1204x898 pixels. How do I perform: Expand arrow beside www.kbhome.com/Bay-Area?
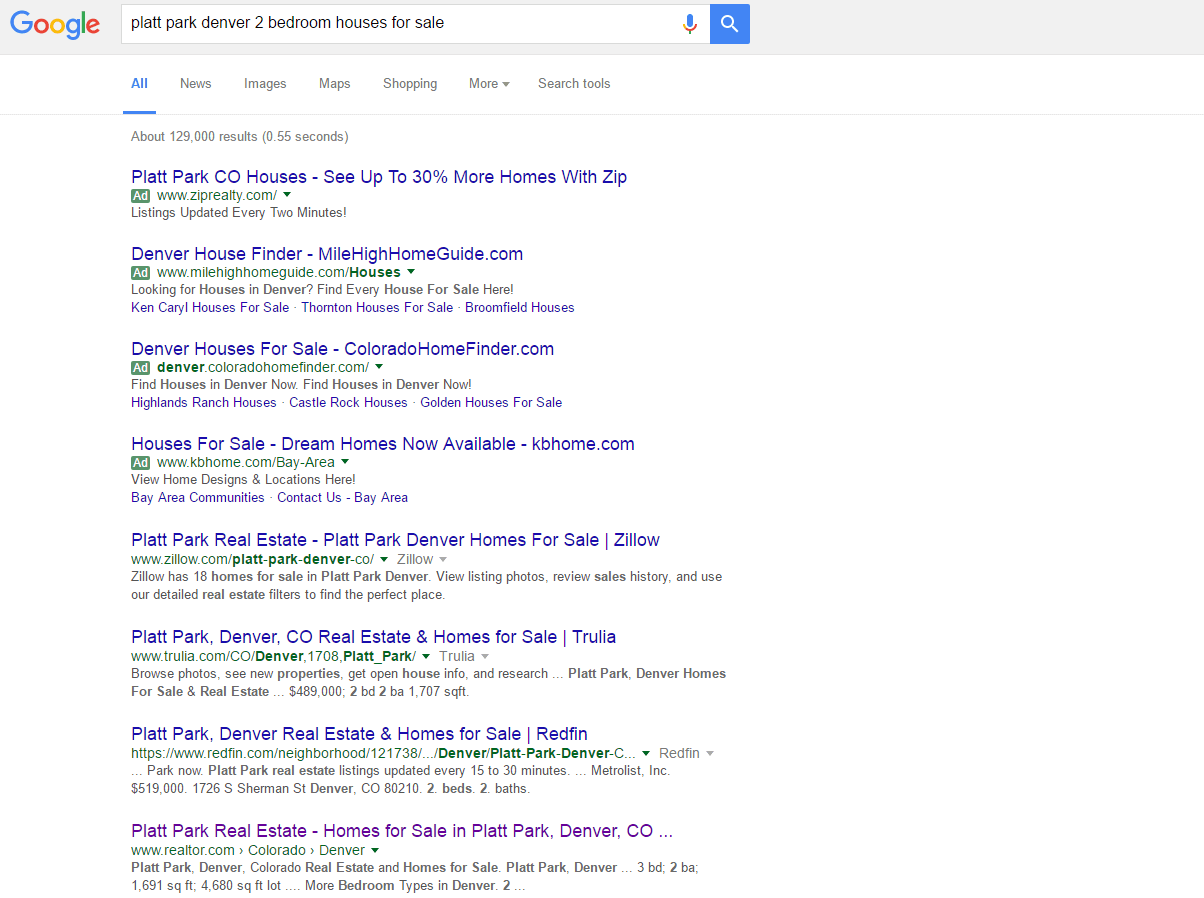click(345, 462)
